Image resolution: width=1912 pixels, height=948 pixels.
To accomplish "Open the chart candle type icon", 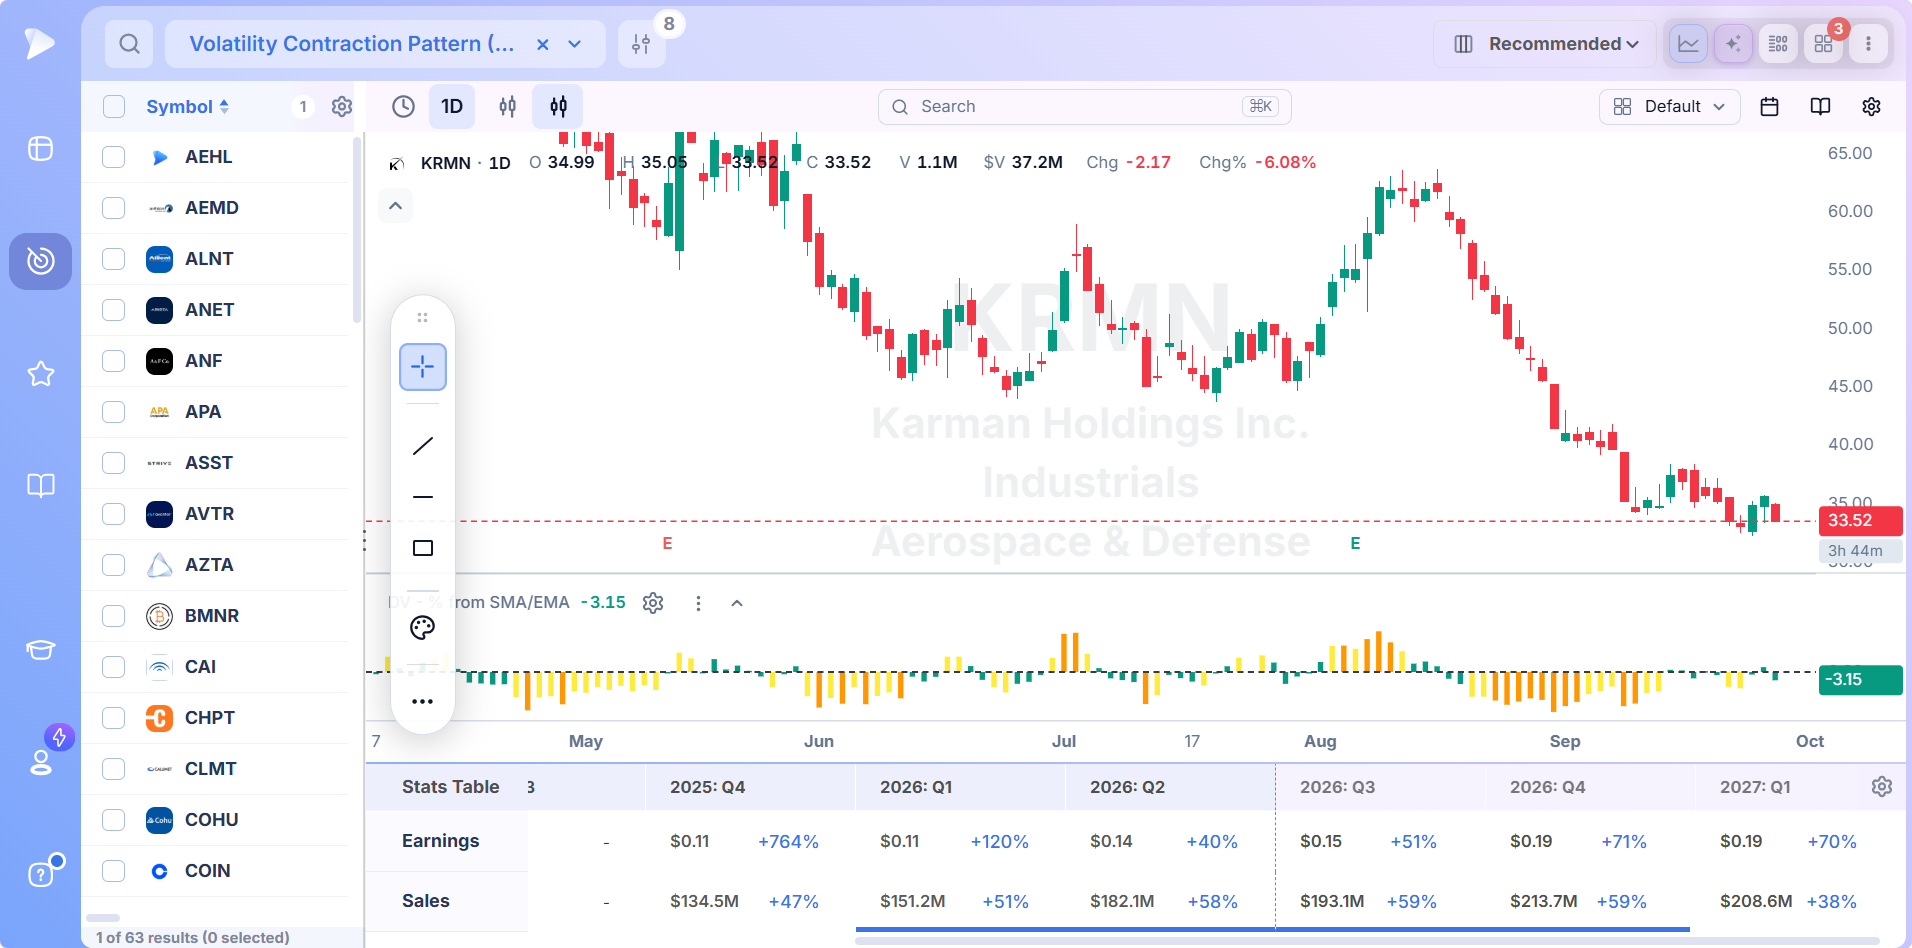I will [508, 107].
